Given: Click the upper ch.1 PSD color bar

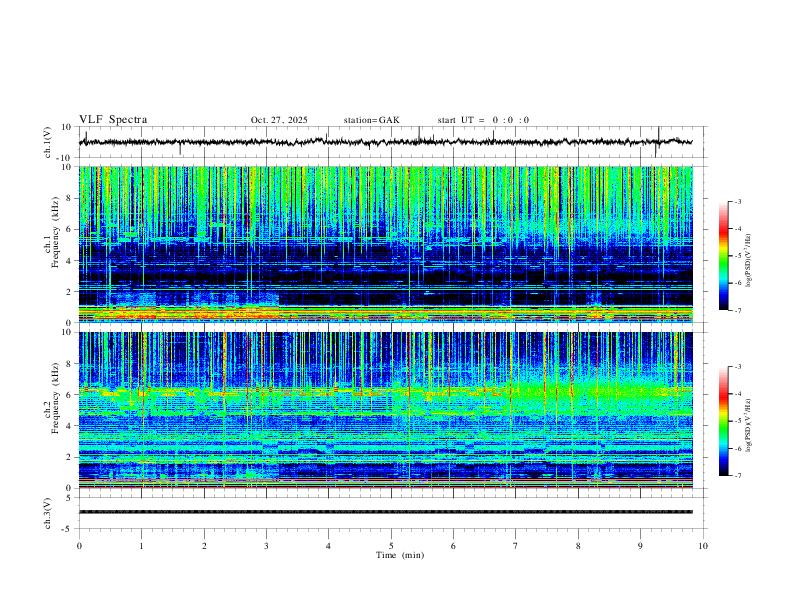Looking at the screenshot, I should 723,256.
